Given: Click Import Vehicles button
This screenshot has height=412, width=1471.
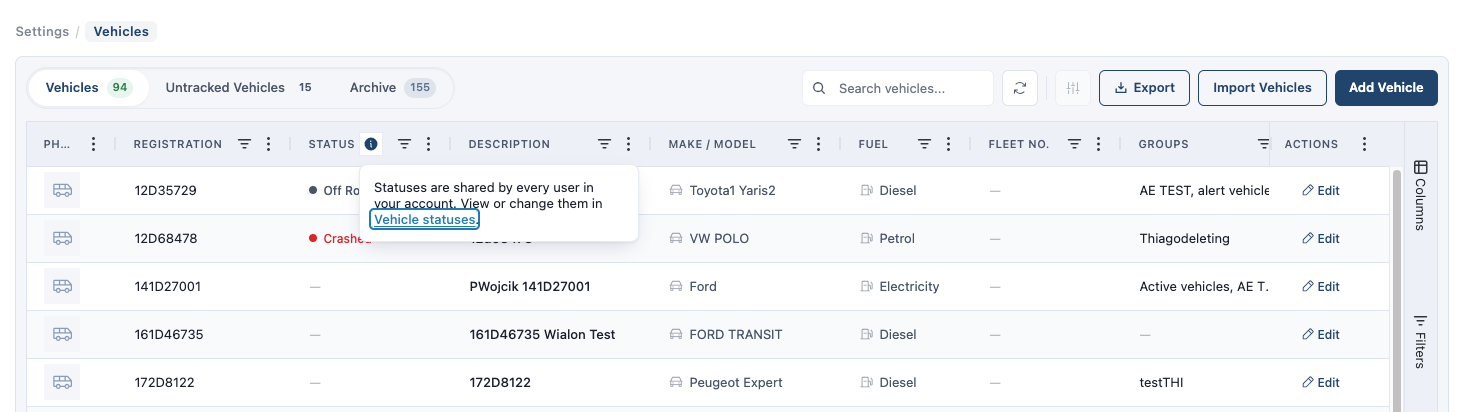Looking at the screenshot, I should pos(1262,88).
